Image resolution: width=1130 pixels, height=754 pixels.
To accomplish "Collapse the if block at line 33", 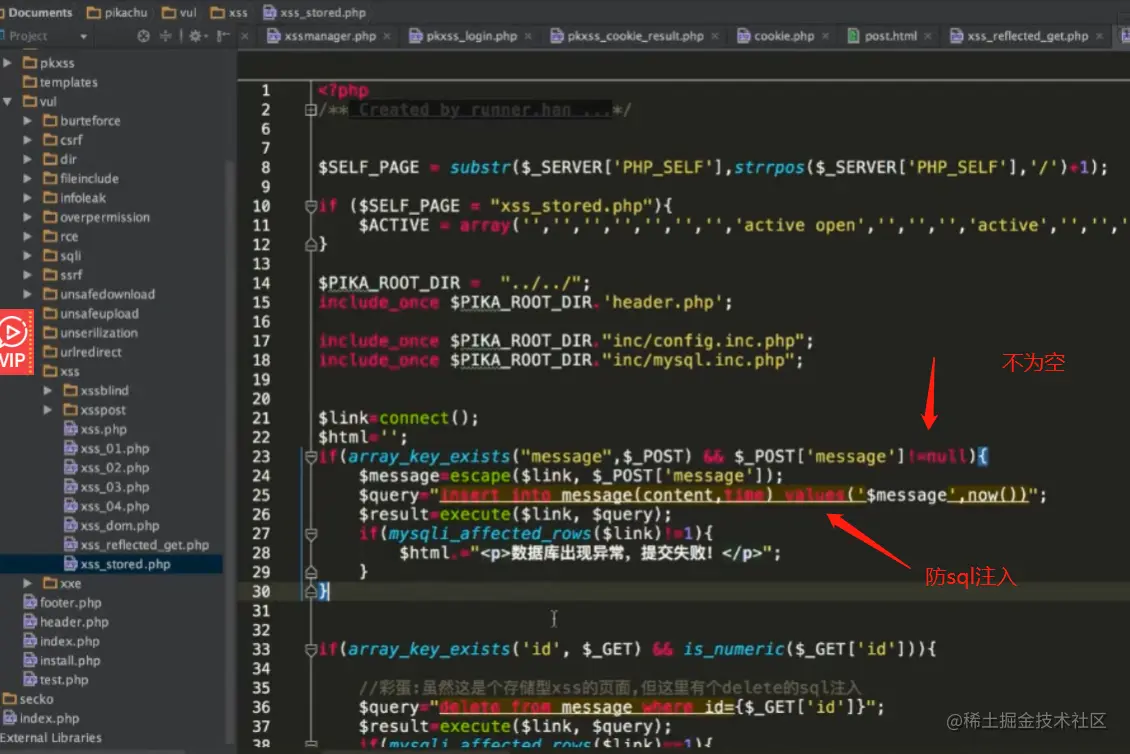I will [x=311, y=649].
